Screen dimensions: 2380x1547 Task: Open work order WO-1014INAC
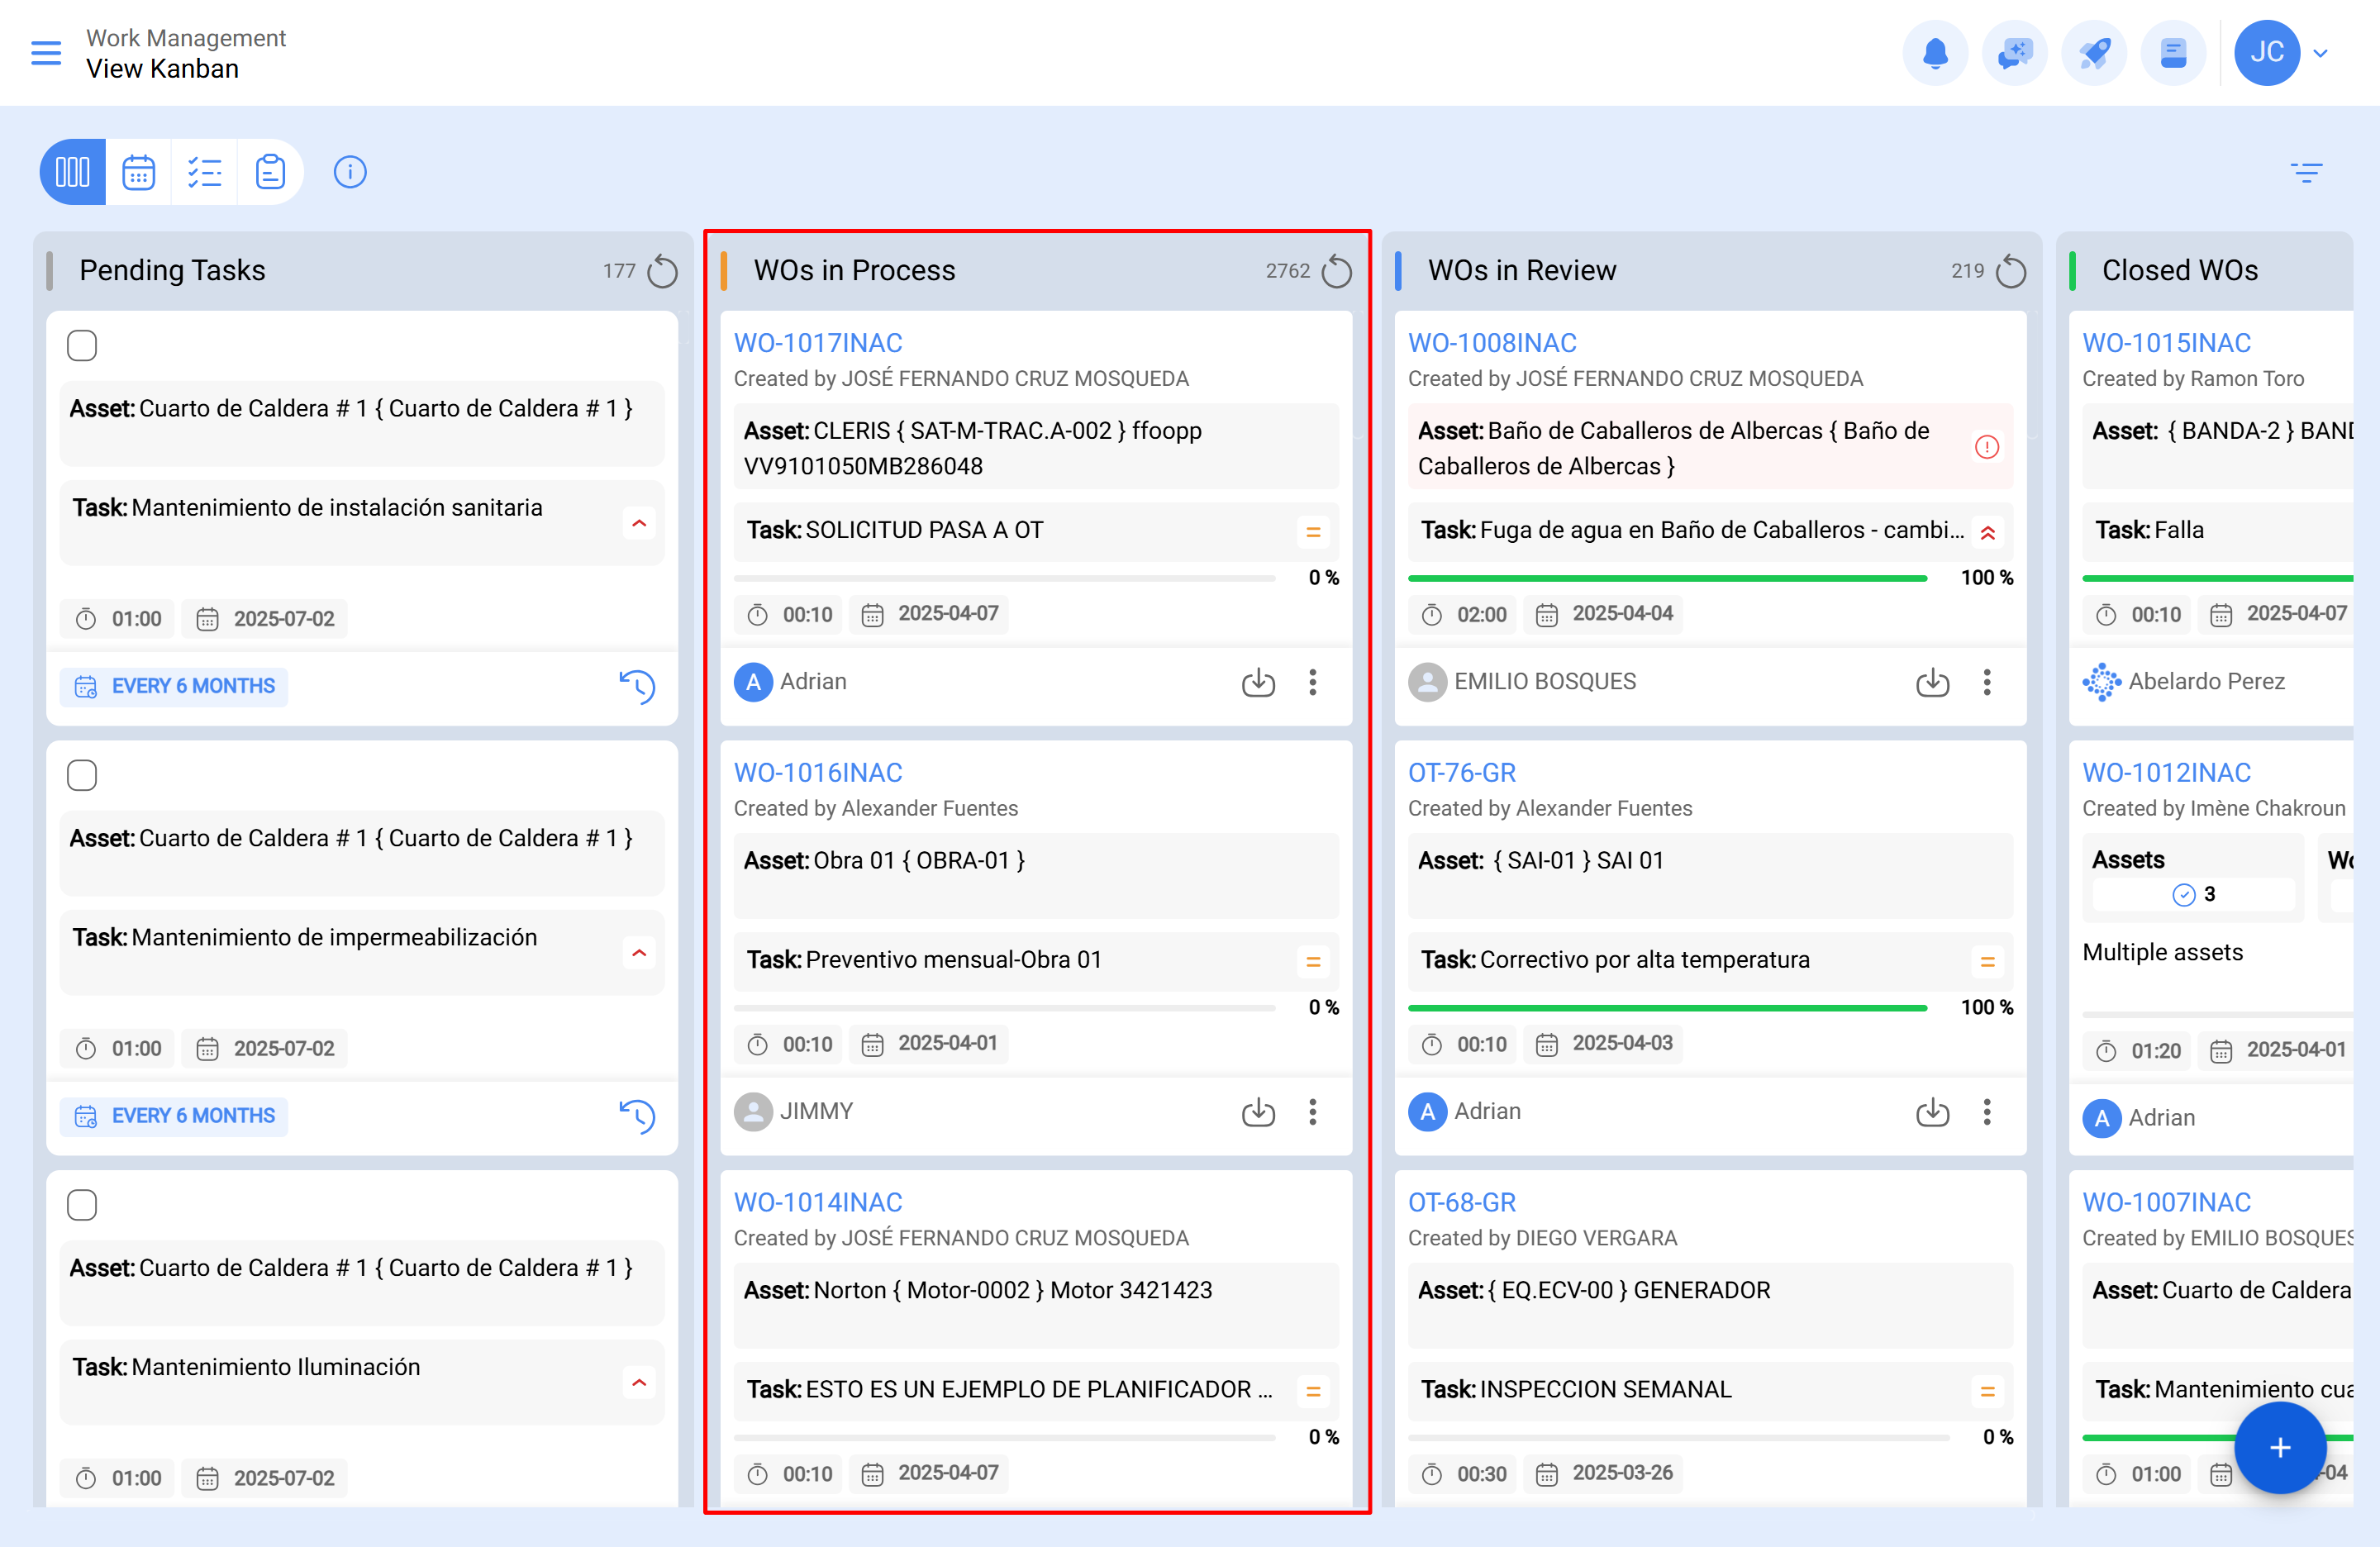tap(818, 1202)
